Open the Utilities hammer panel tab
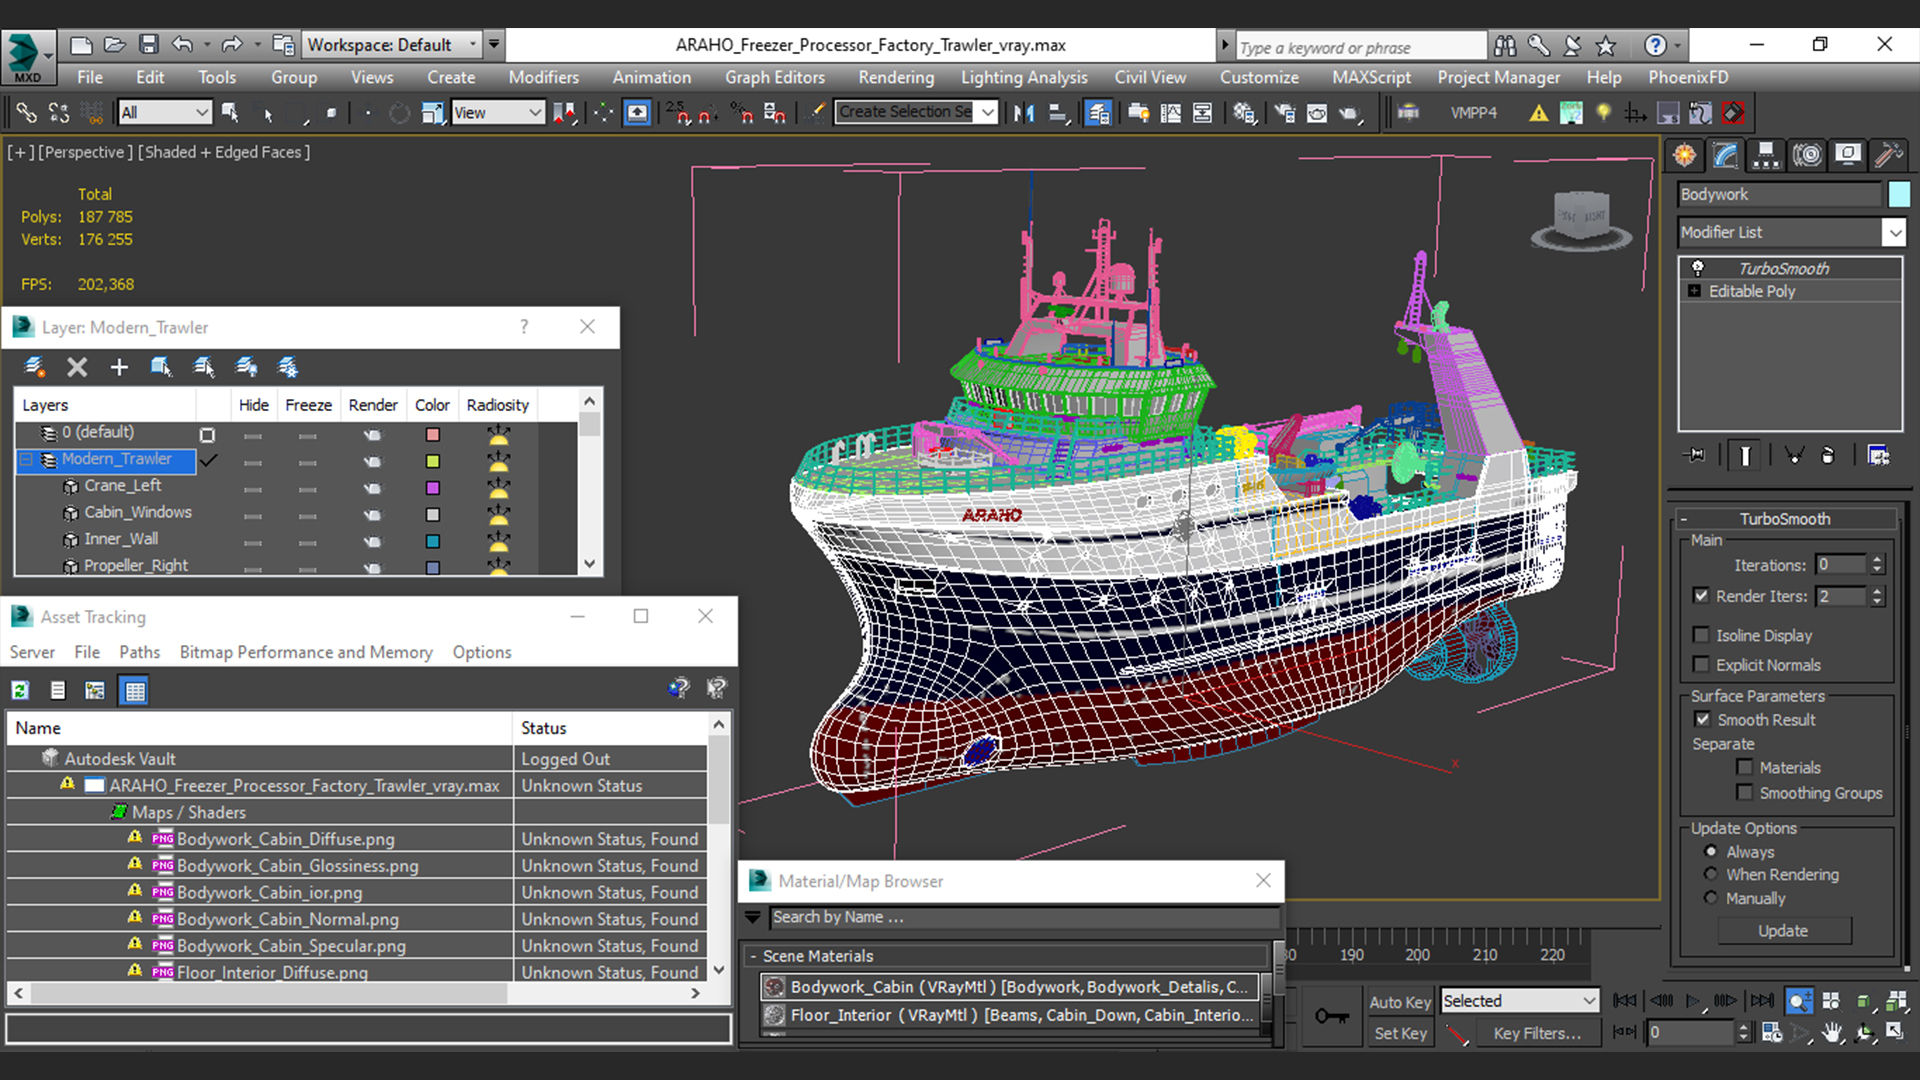Viewport: 1920px width, 1080px height. pos(1888,155)
